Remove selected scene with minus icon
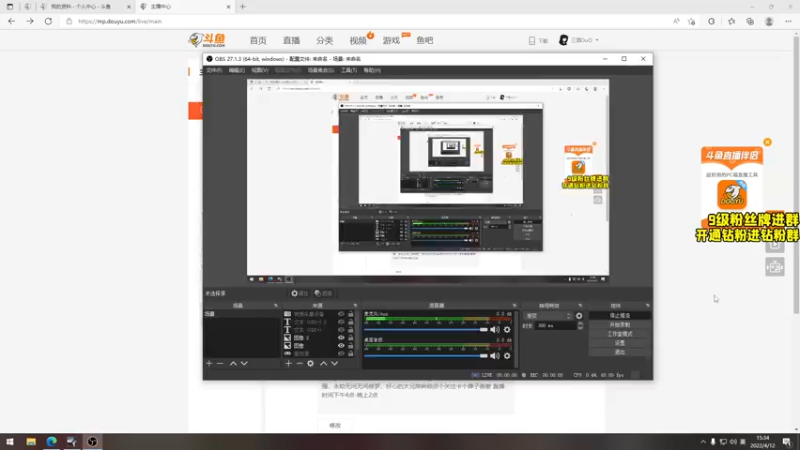Viewport: 800px width, 450px height. [x=220, y=363]
